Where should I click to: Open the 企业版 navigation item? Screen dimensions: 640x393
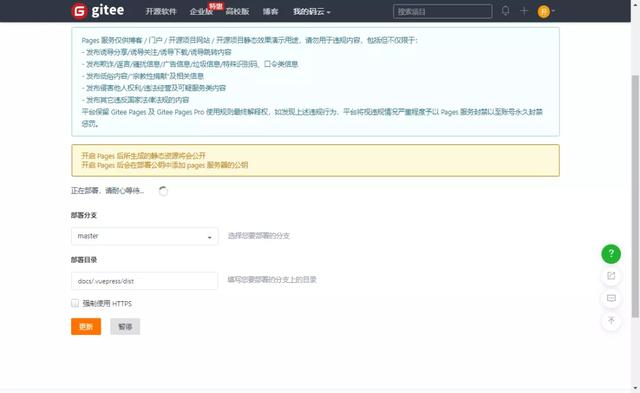(x=201, y=12)
